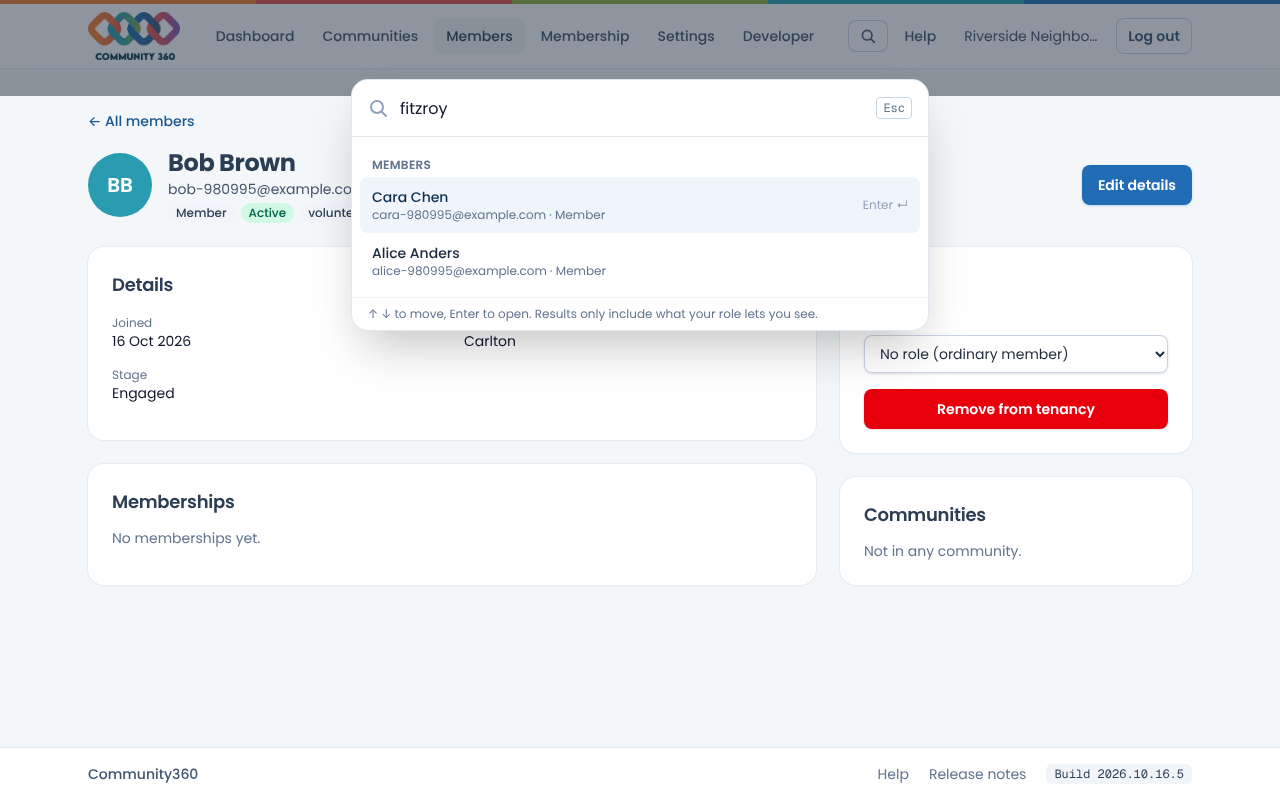This screenshot has height=800, width=1280.
Task: Open Settings in the top navigation
Action: [686, 36]
